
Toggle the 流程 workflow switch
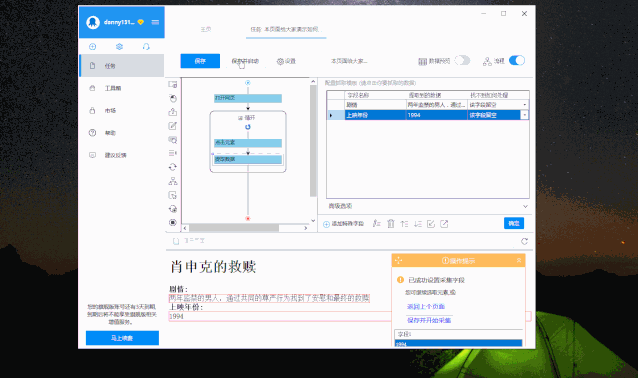517,61
